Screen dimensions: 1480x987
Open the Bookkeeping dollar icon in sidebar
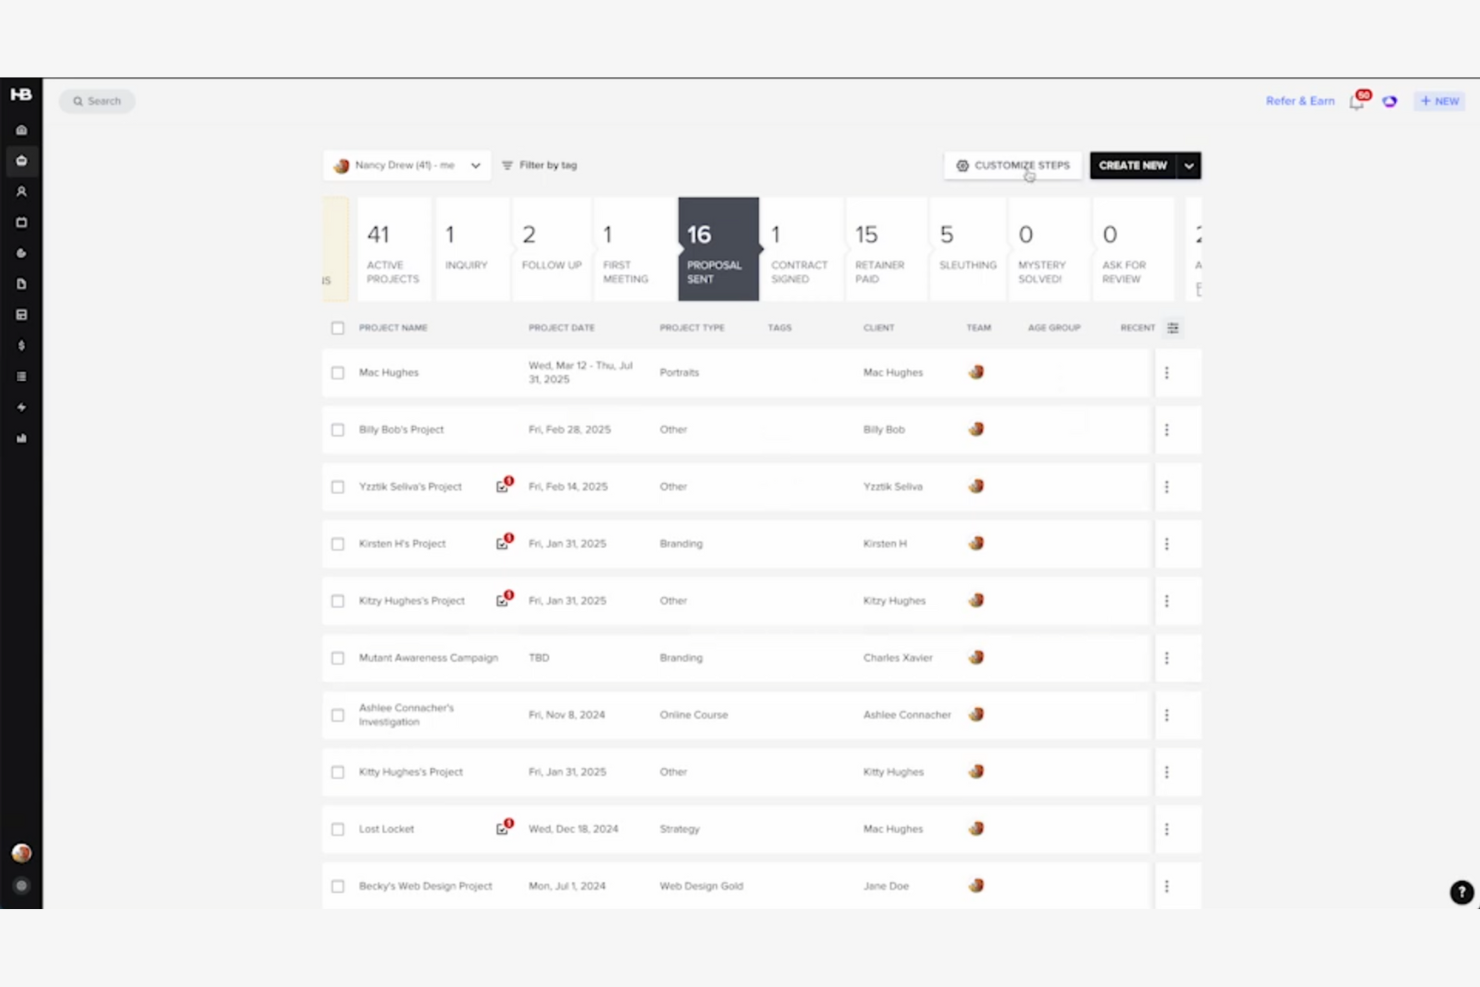click(21, 345)
